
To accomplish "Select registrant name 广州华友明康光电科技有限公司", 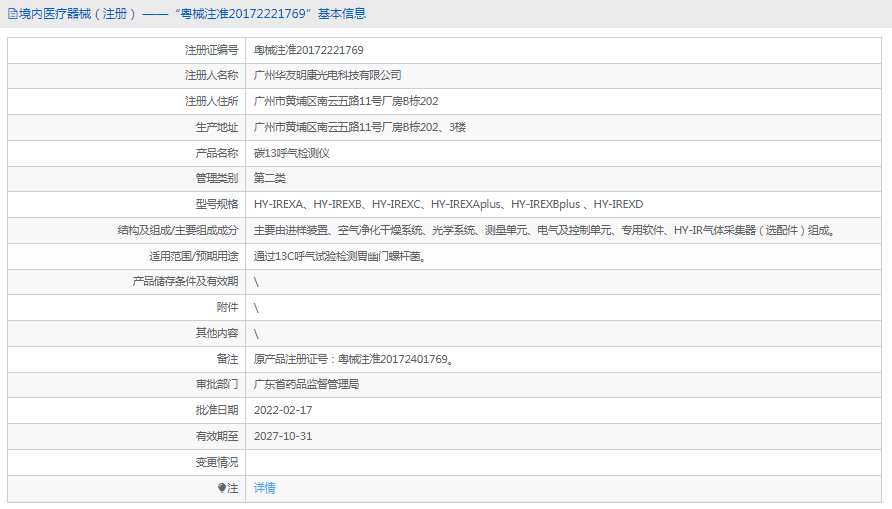I will (x=328, y=76).
